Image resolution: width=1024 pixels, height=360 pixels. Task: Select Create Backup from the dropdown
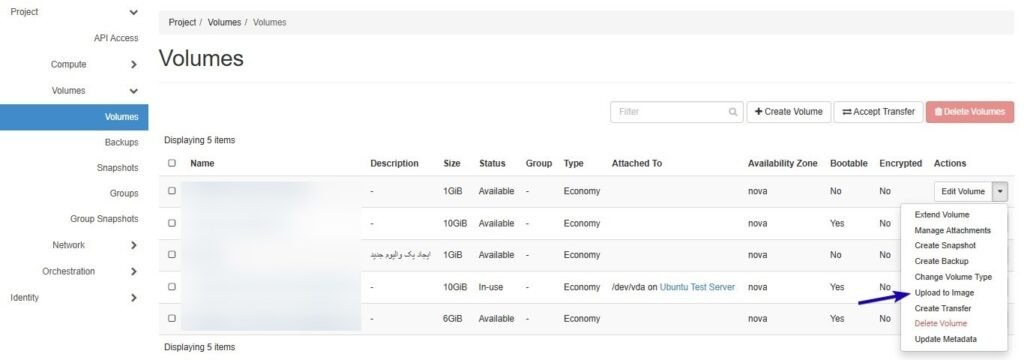(x=941, y=261)
